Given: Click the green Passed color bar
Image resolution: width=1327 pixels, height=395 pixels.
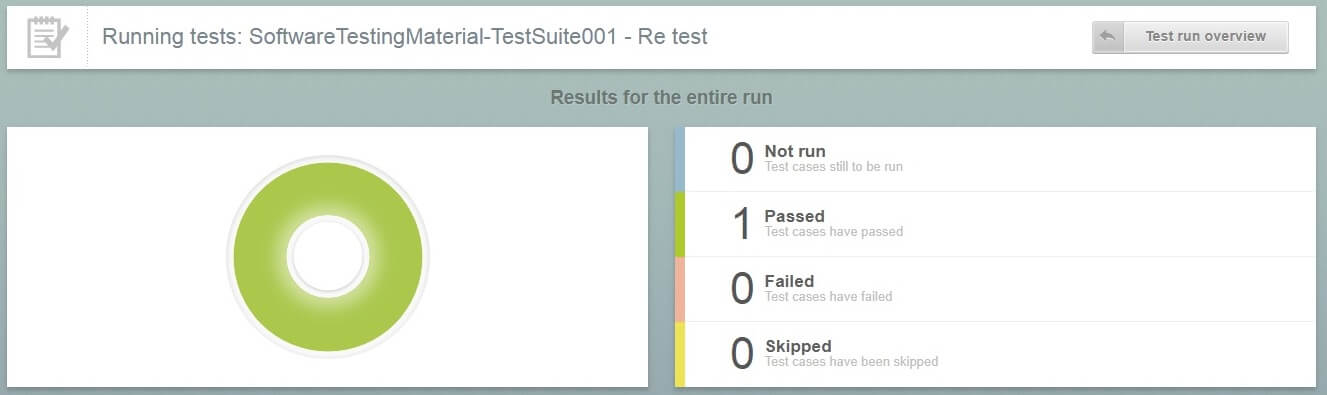Looking at the screenshot, I should [680, 224].
